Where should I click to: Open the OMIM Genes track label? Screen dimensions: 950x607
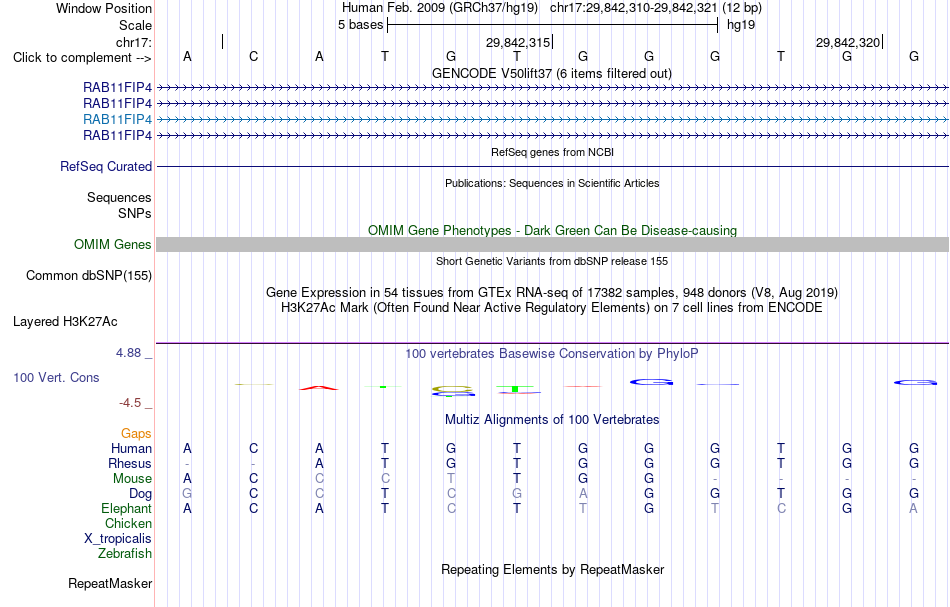[113, 244]
